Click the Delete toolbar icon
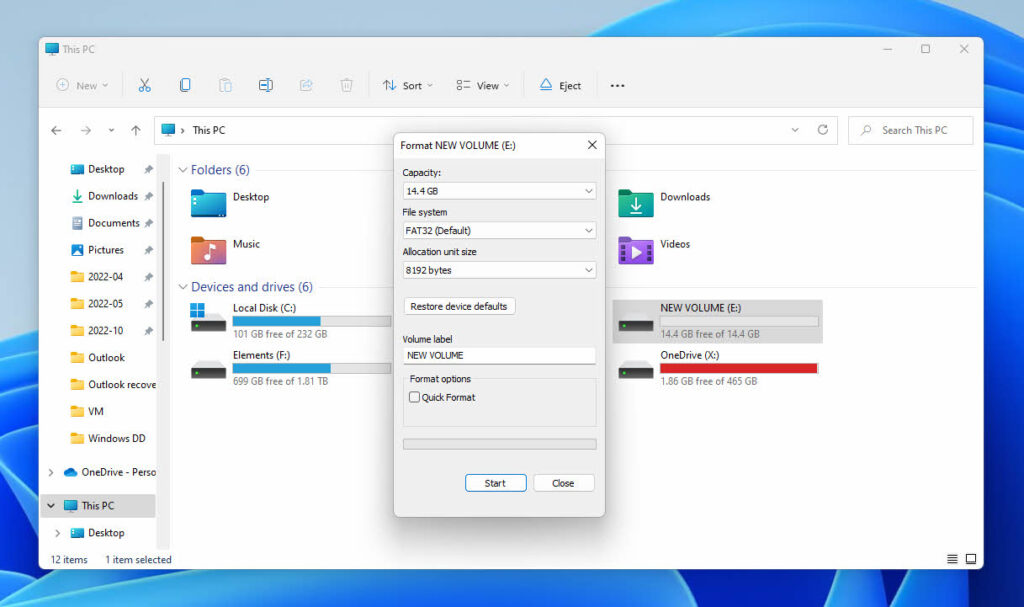The width and height of the screenshot is (1024, 607). click(346, 85)
